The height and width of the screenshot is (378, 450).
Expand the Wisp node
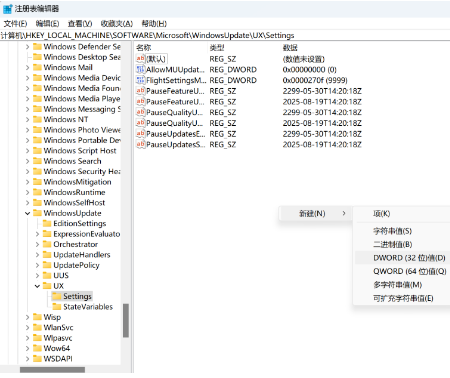[x=27, y=317]
